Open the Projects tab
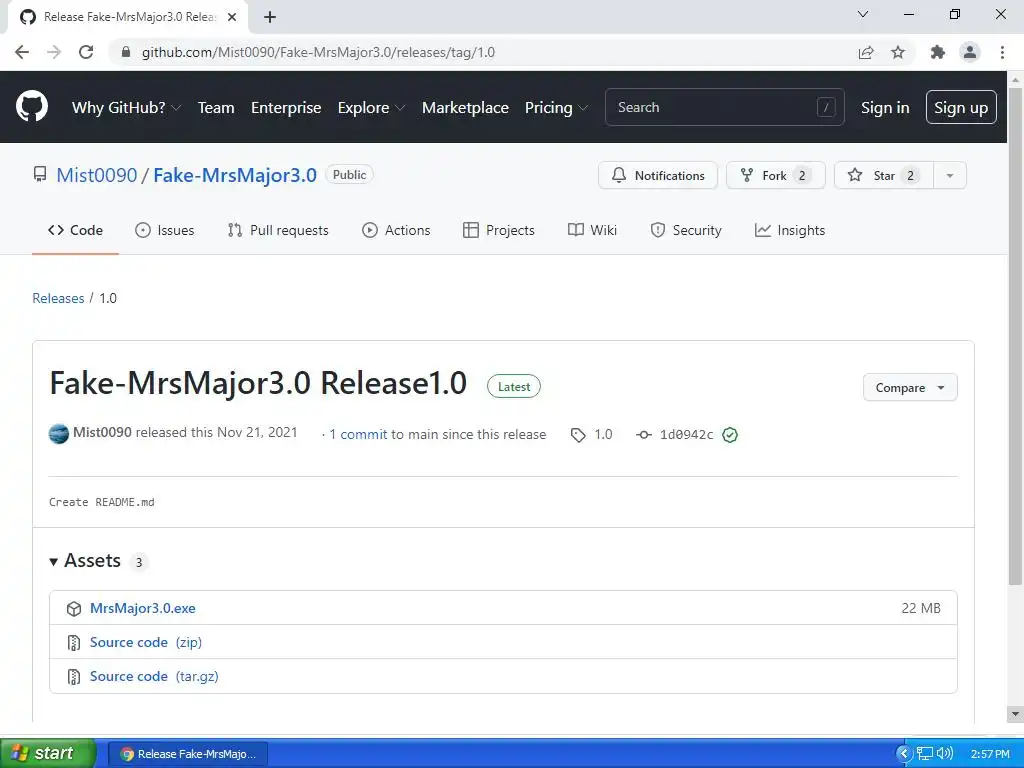1024x768 pixels. pyautogui.click(x=499, y=230)
